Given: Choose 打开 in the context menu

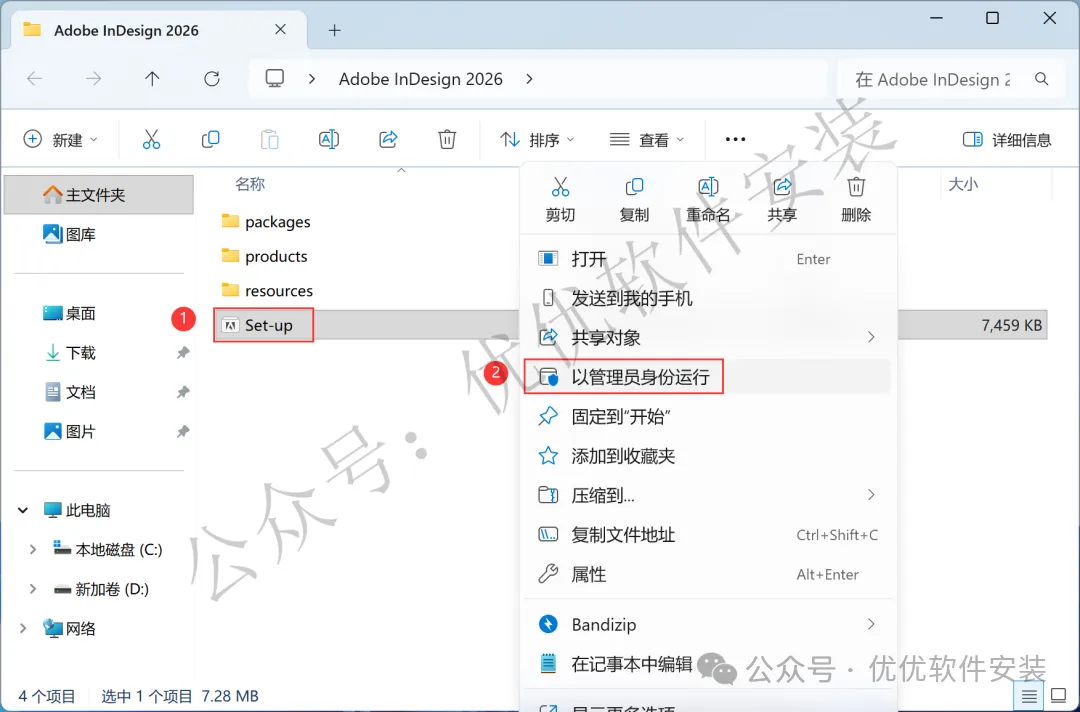Looking at the screenshot, I should (707, 259).
